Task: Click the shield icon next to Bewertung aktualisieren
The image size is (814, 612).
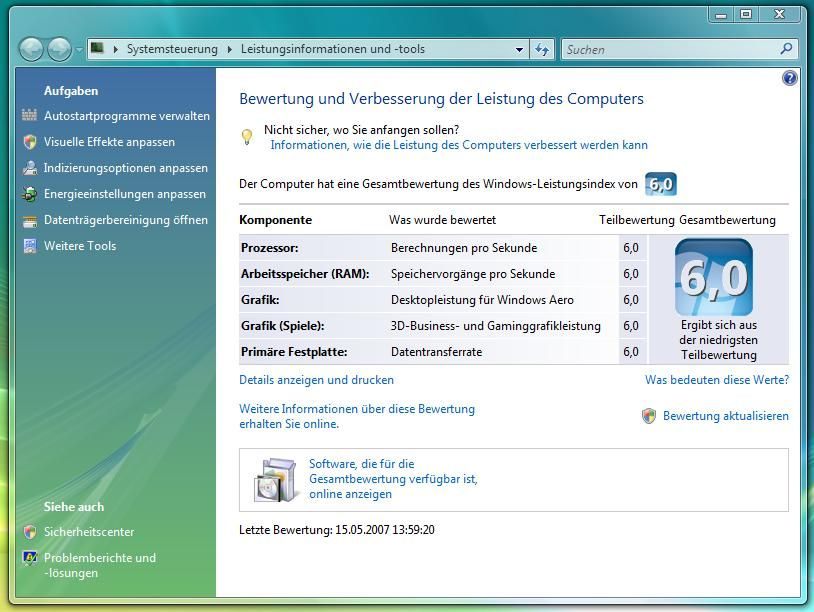Action: [649, 416]
